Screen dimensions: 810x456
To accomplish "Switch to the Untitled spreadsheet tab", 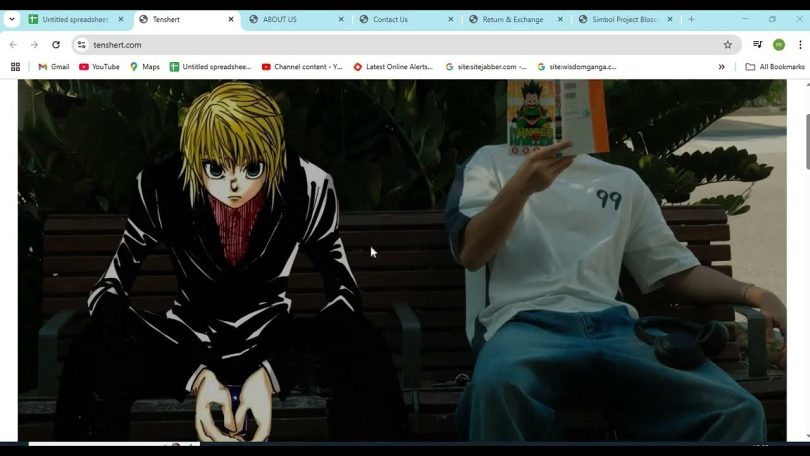I will coord(75,19).
